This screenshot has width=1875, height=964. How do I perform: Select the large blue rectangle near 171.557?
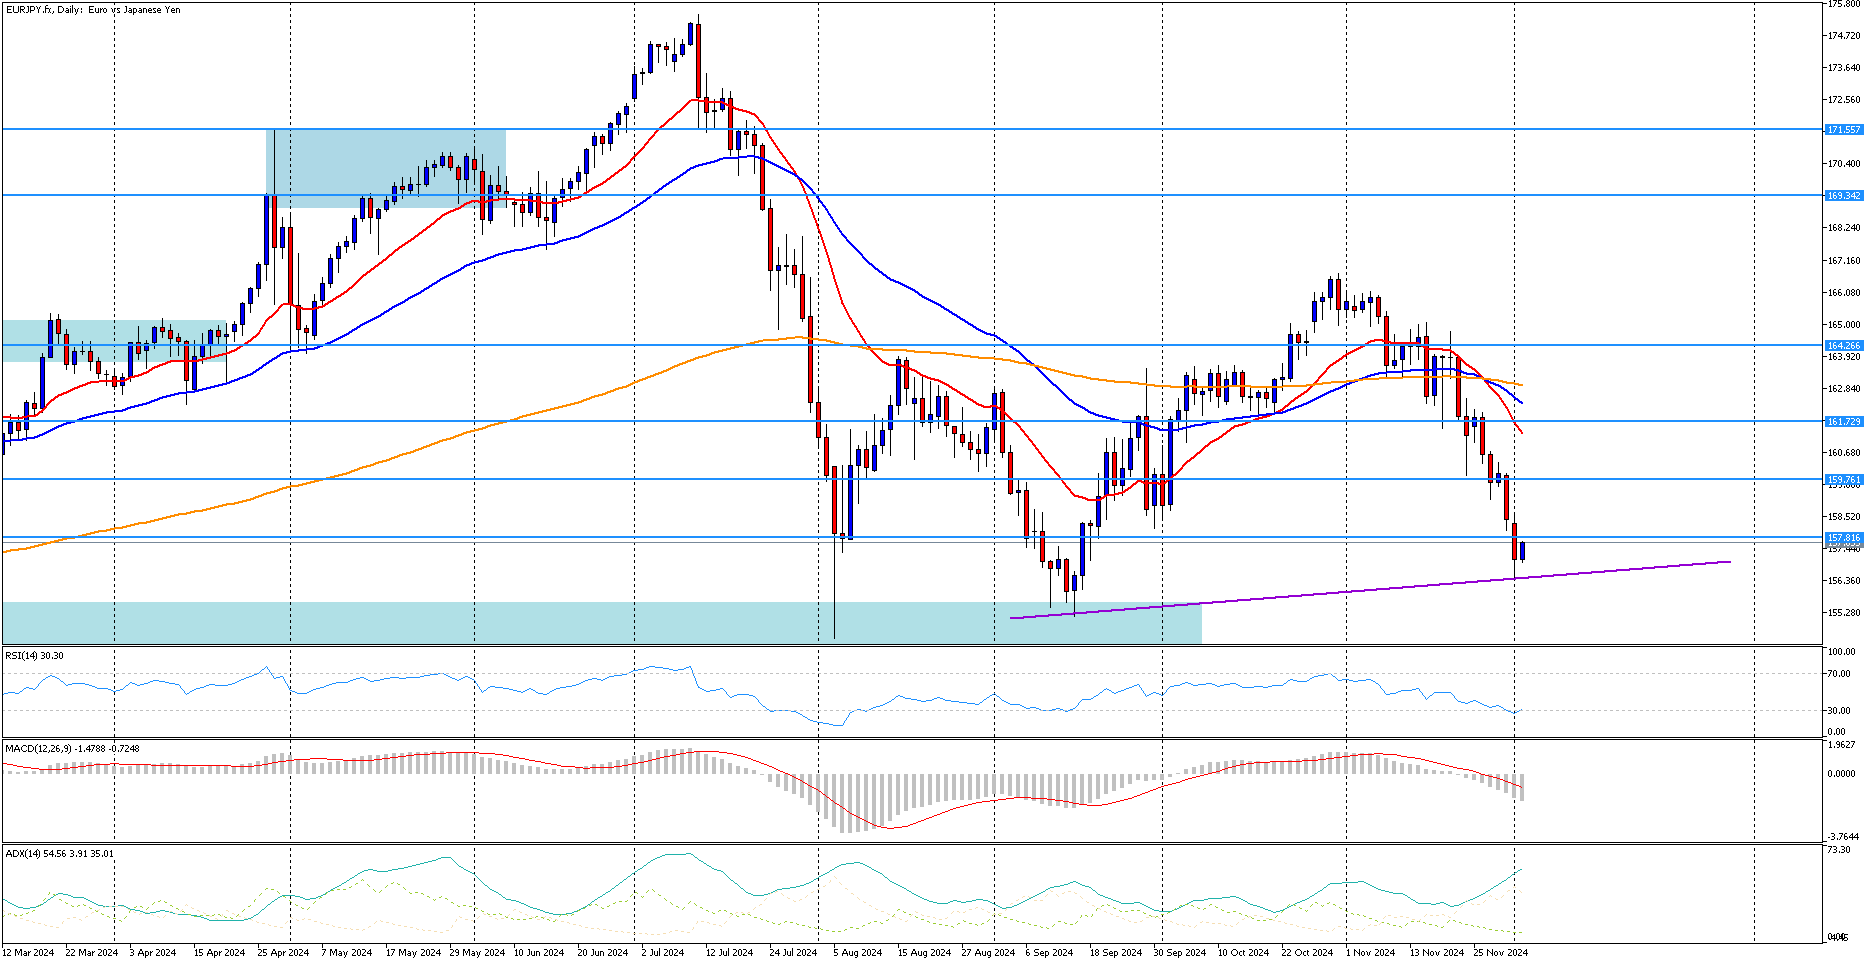pyautogui.click(x=386, y=169)
